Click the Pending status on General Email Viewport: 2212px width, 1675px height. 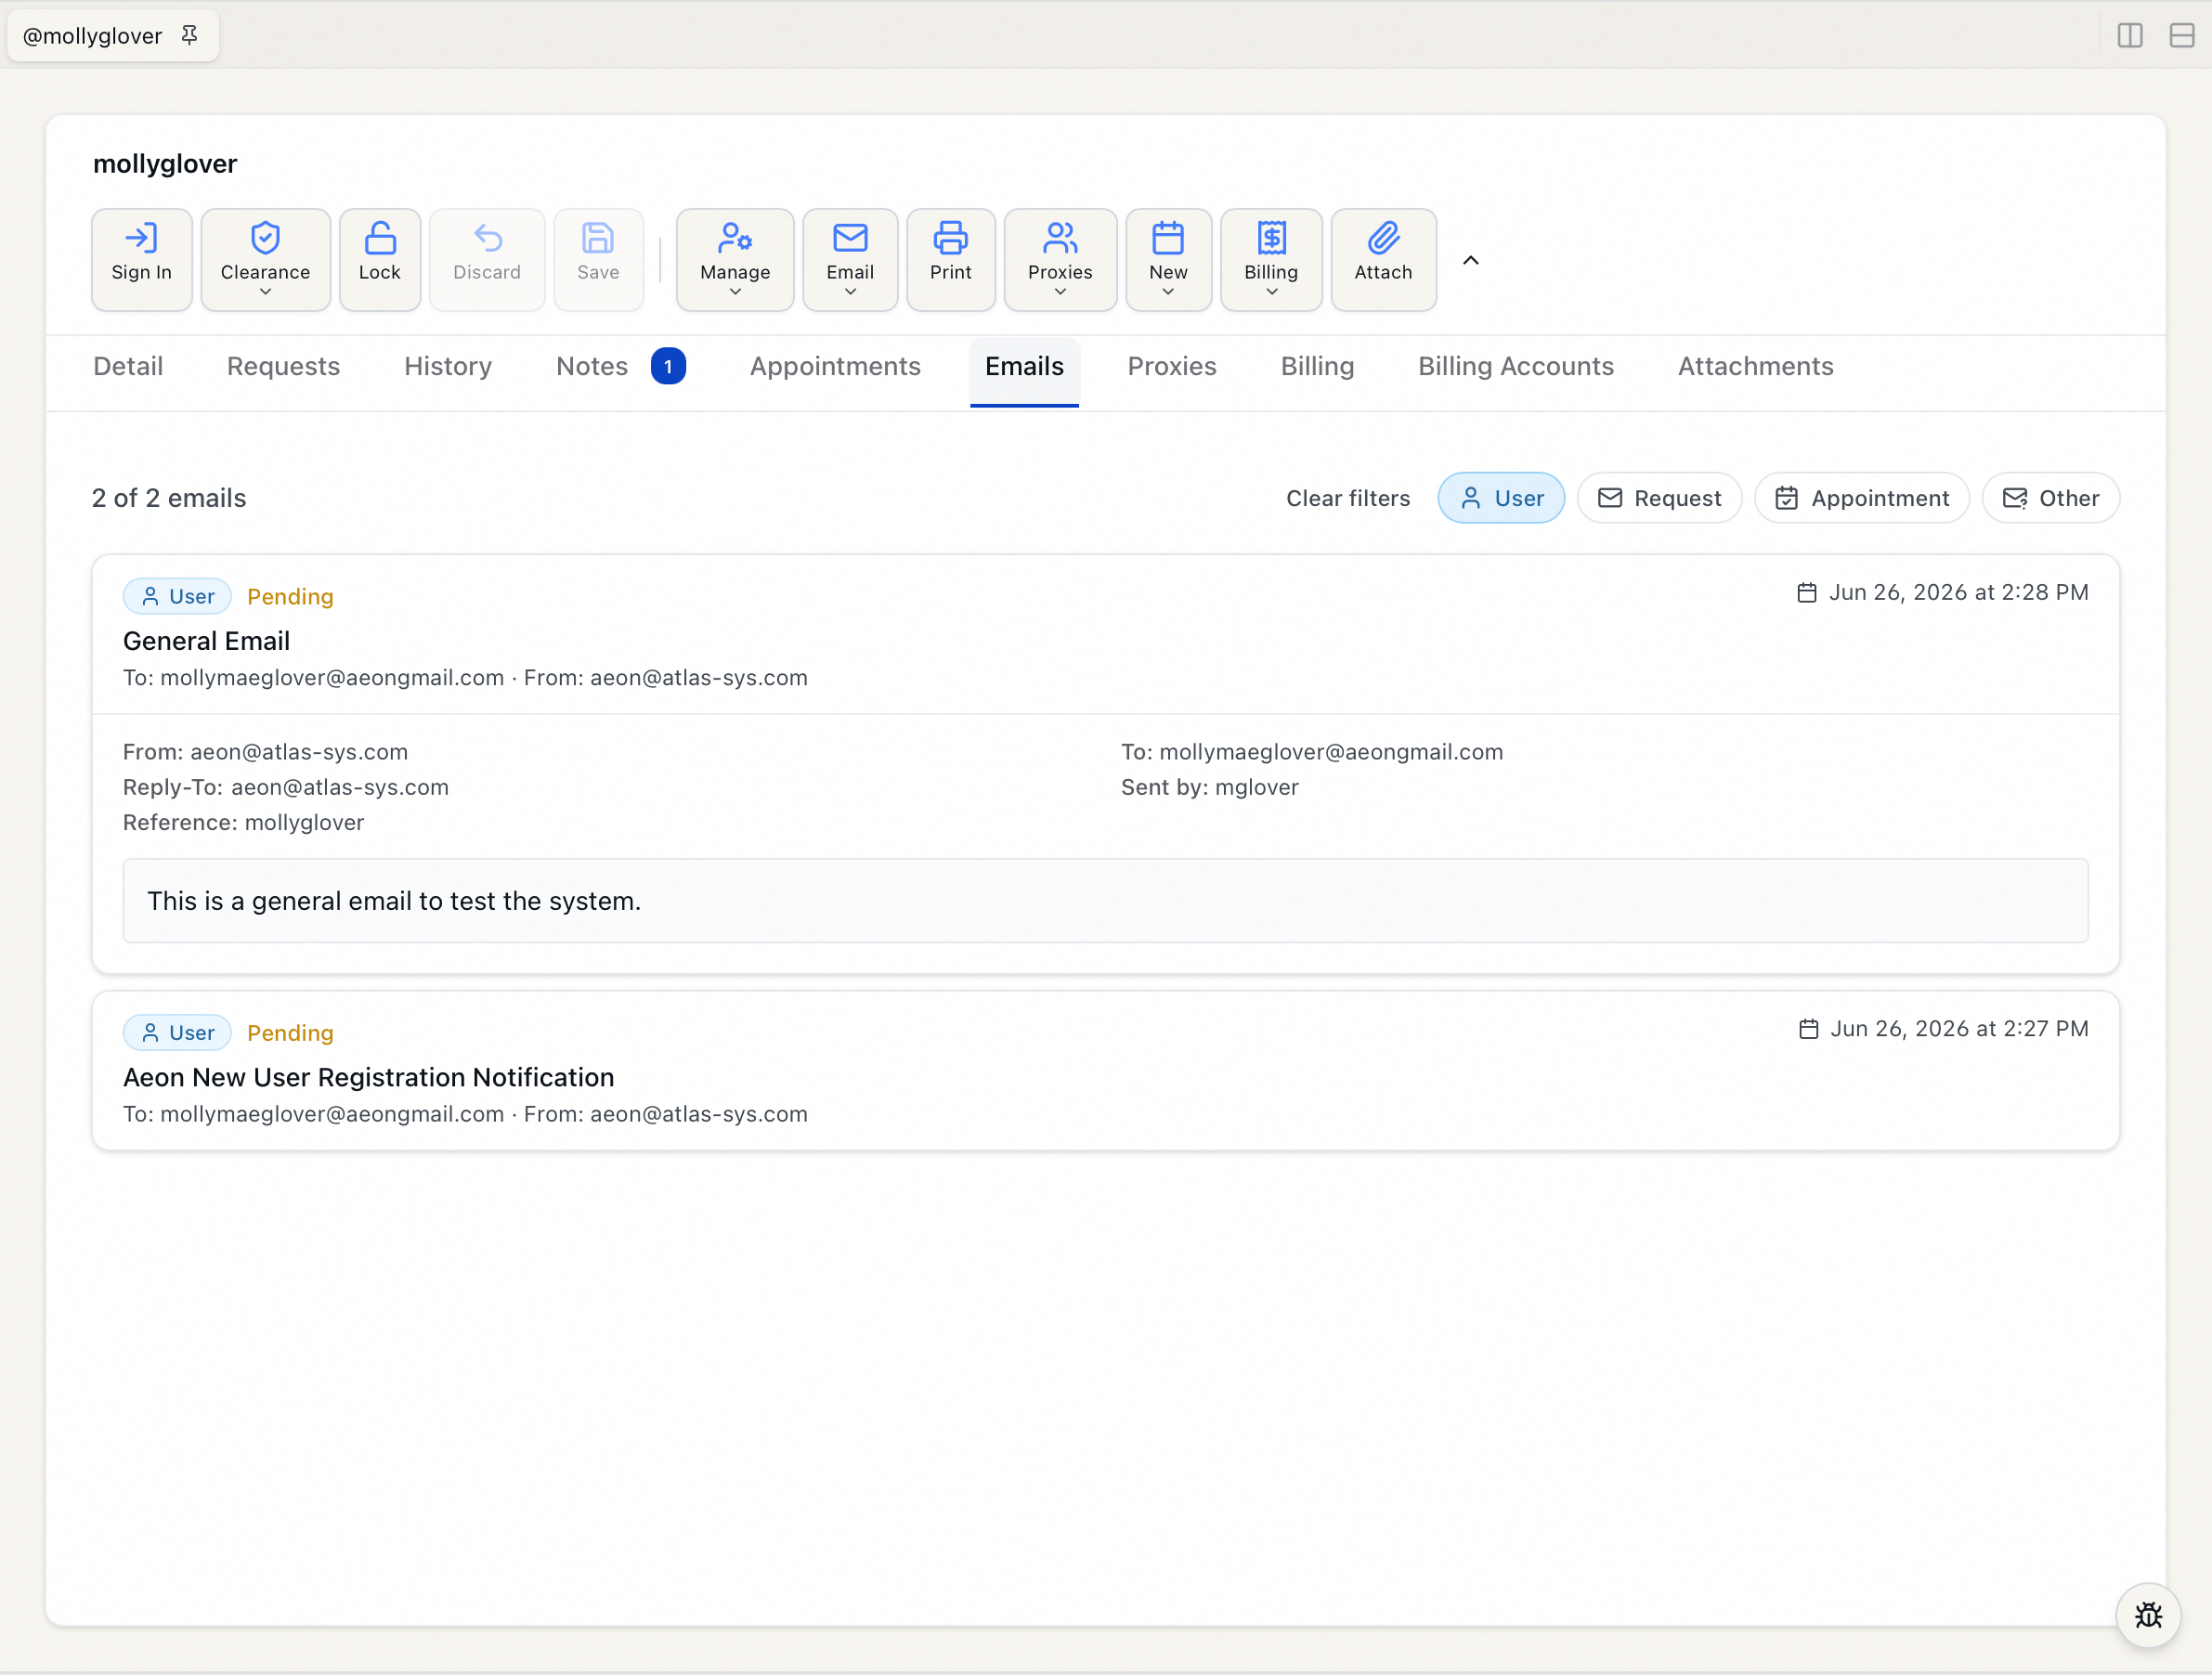coord(290,597)
